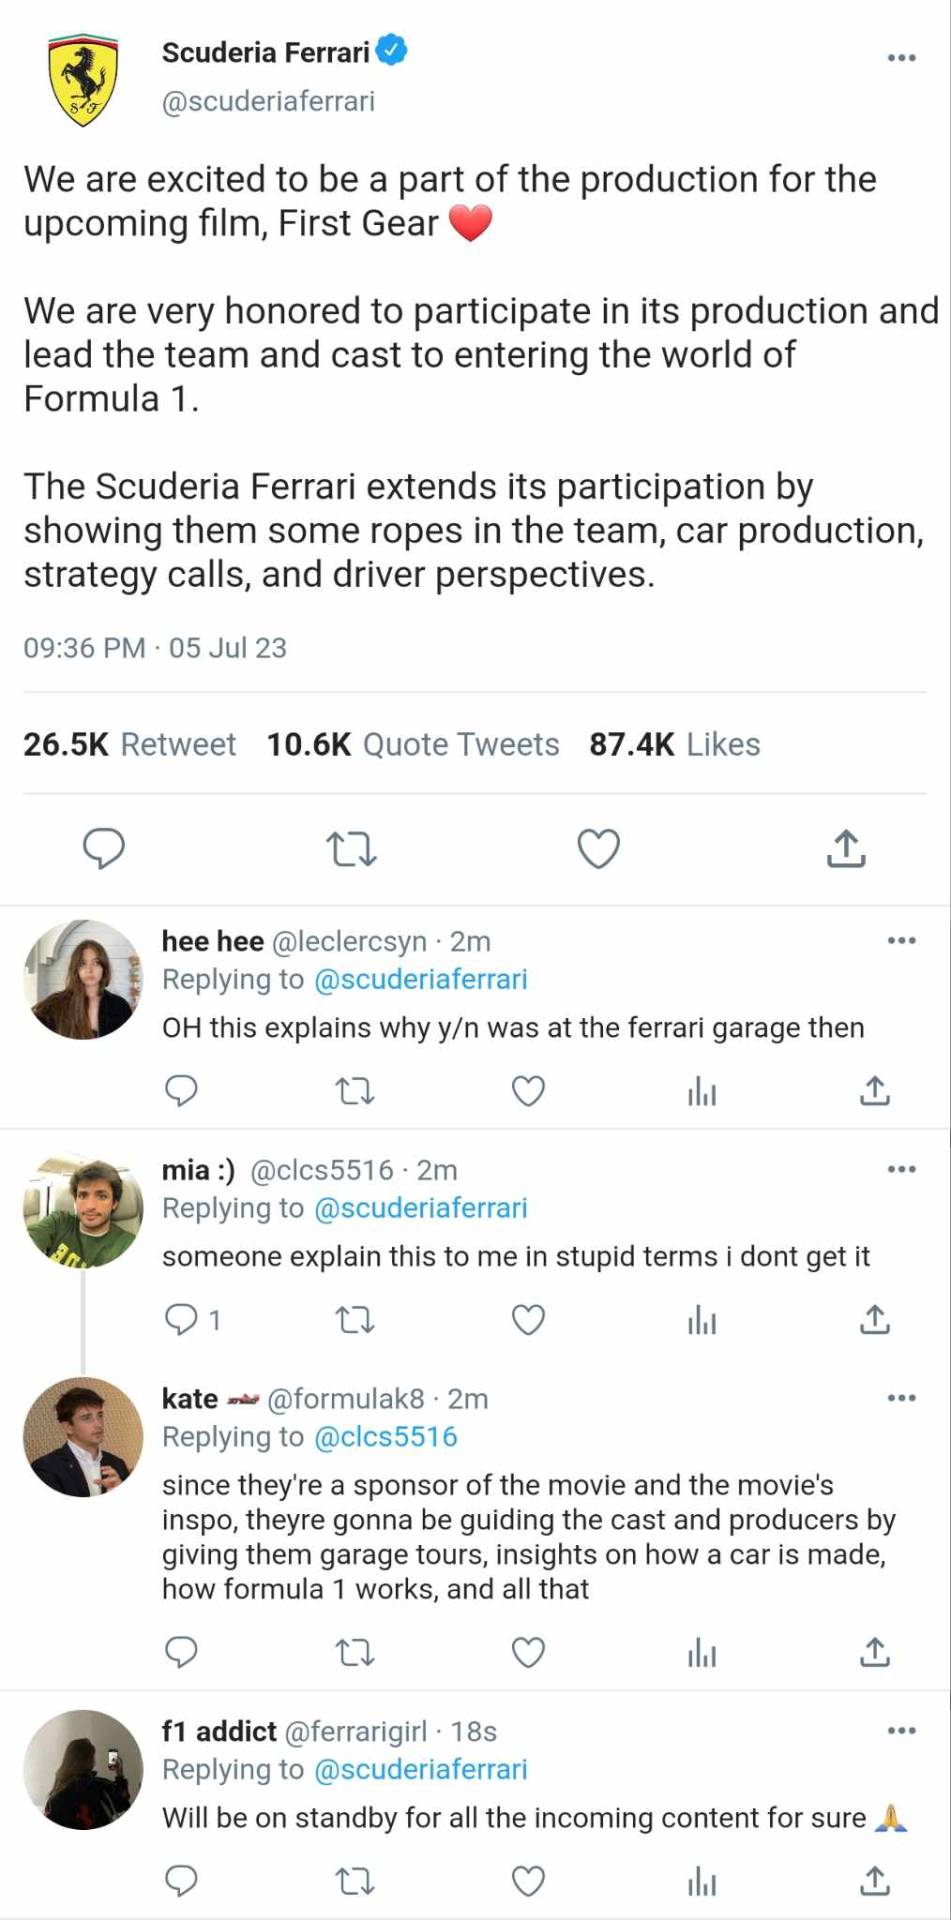Open the Scuderia Ferrari profile logo

[83, 80]
